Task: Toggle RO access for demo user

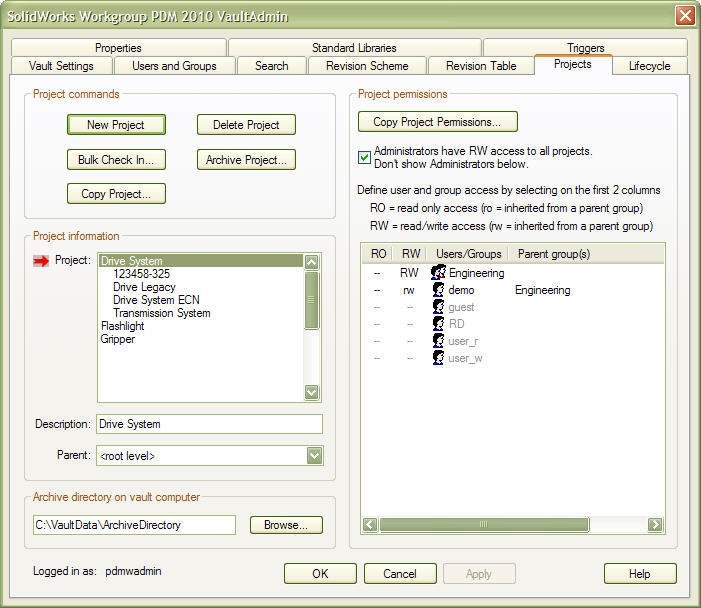Action: point(377,290)
